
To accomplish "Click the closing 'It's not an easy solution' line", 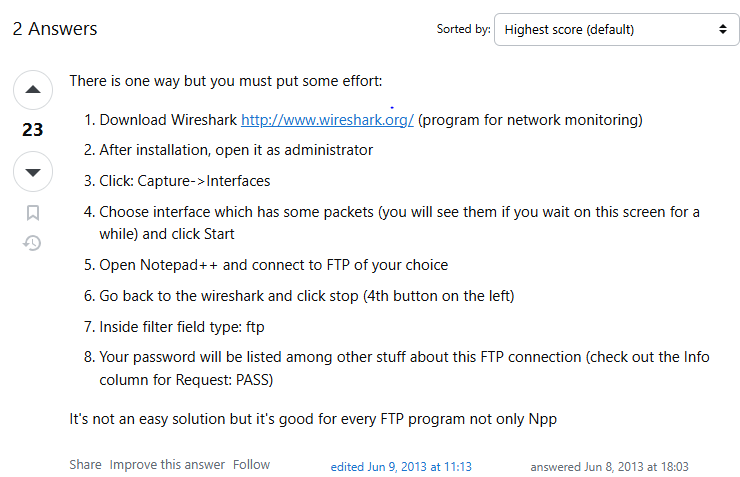I will coord(313,419).
